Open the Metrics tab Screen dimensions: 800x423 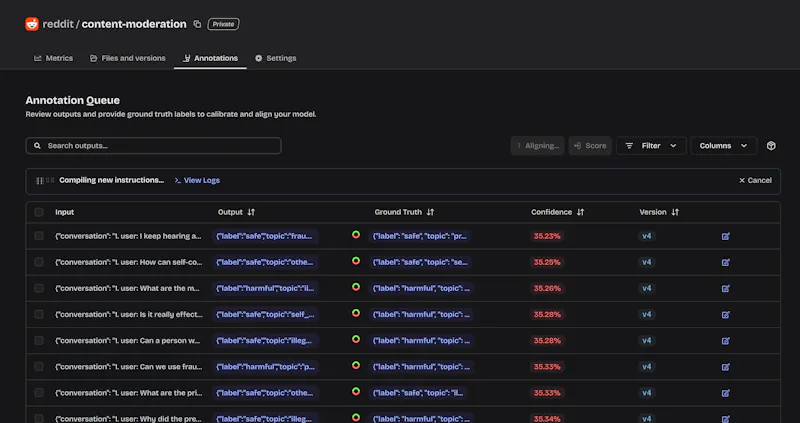click(54, 58)
